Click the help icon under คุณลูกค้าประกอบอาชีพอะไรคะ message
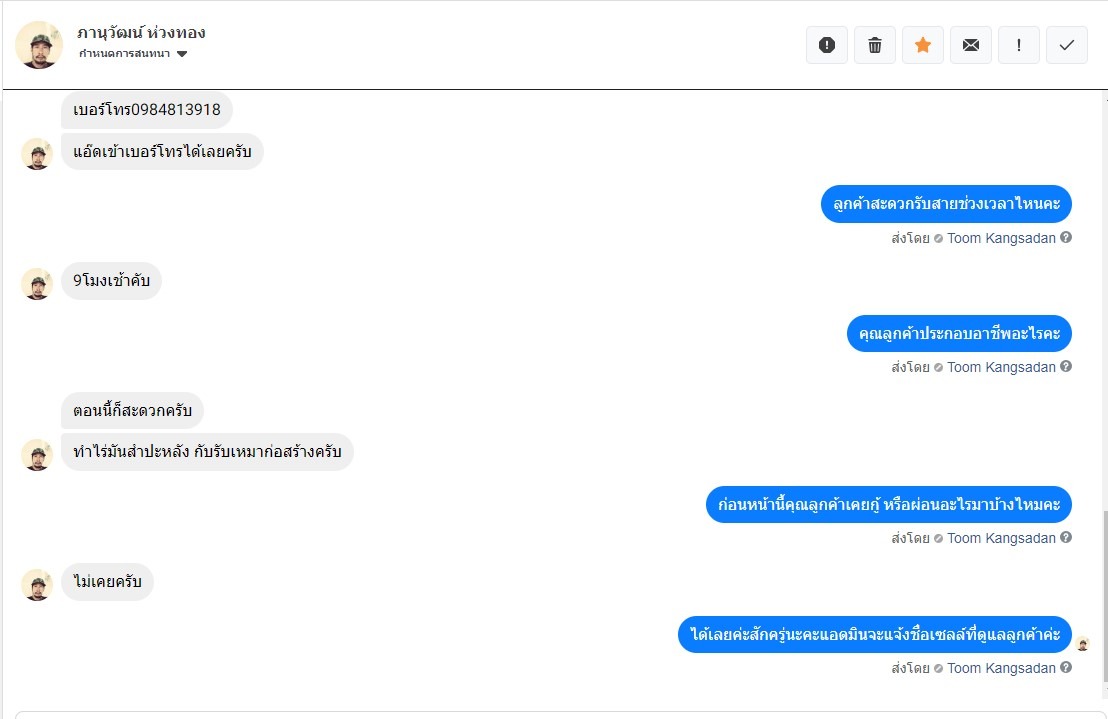Screen dimensions: 1108x719 tap(1066, 367)
